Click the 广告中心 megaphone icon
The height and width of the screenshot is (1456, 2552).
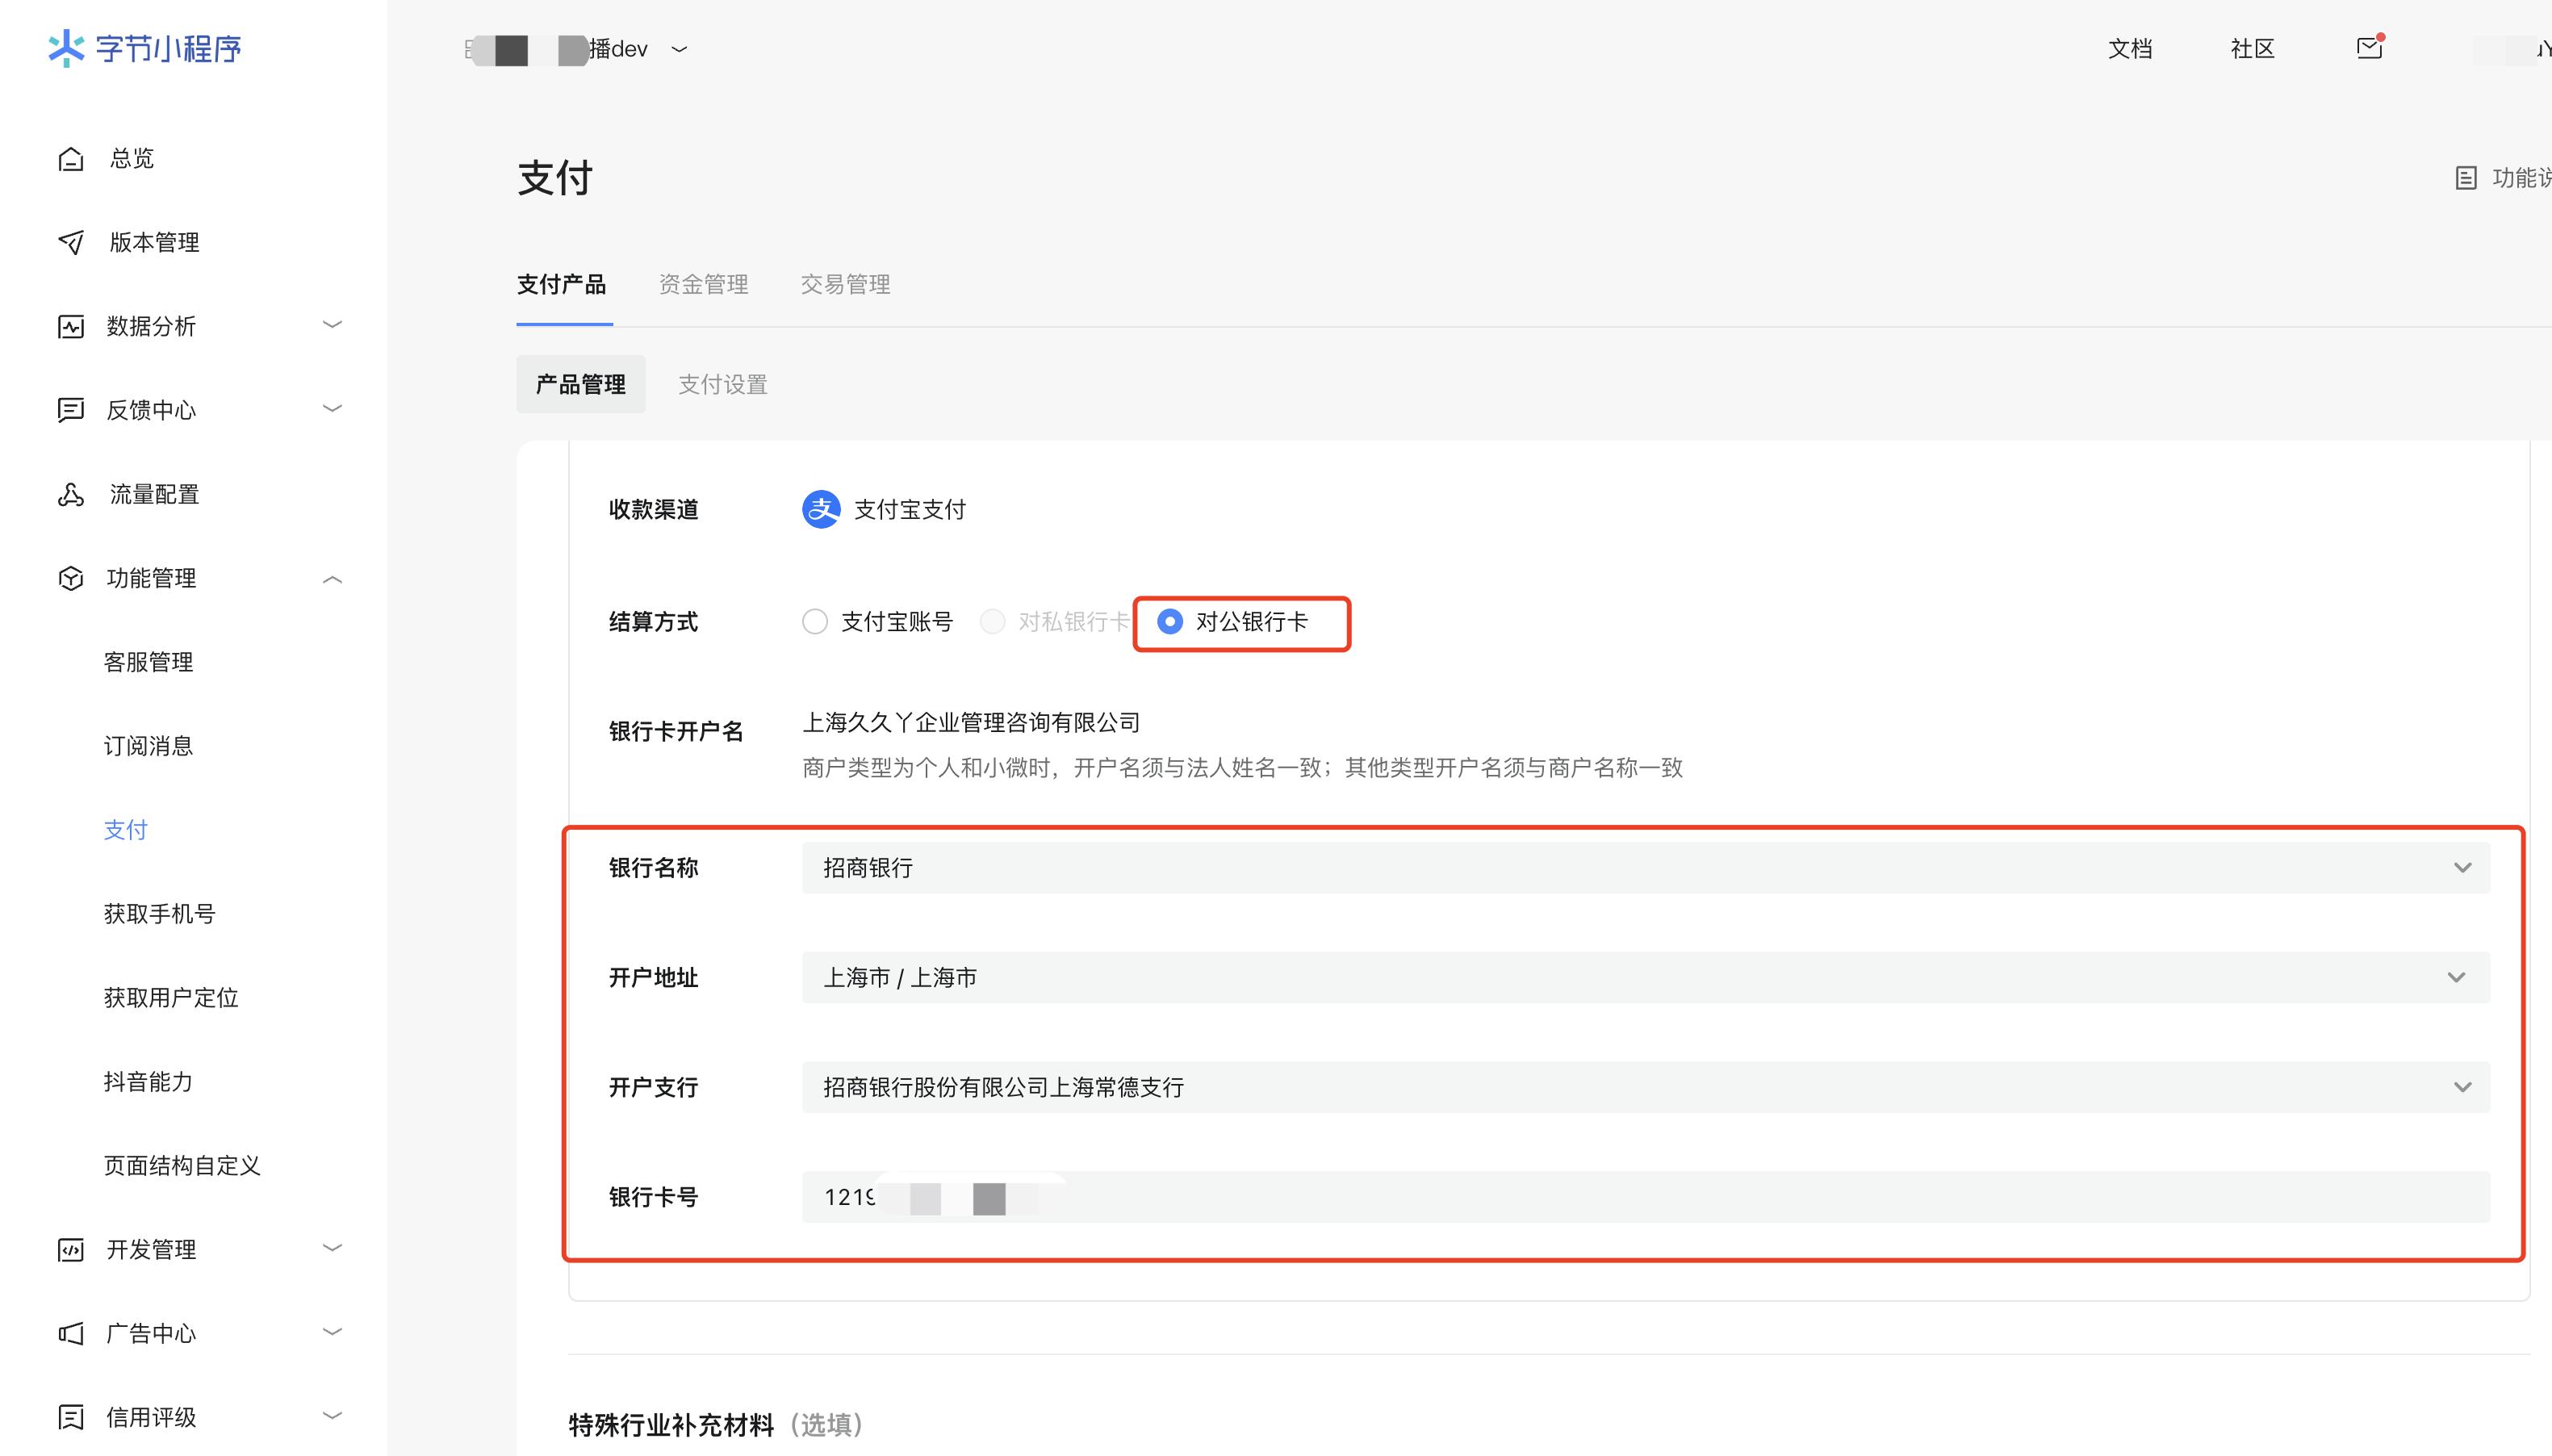(x=71, y=1333)
